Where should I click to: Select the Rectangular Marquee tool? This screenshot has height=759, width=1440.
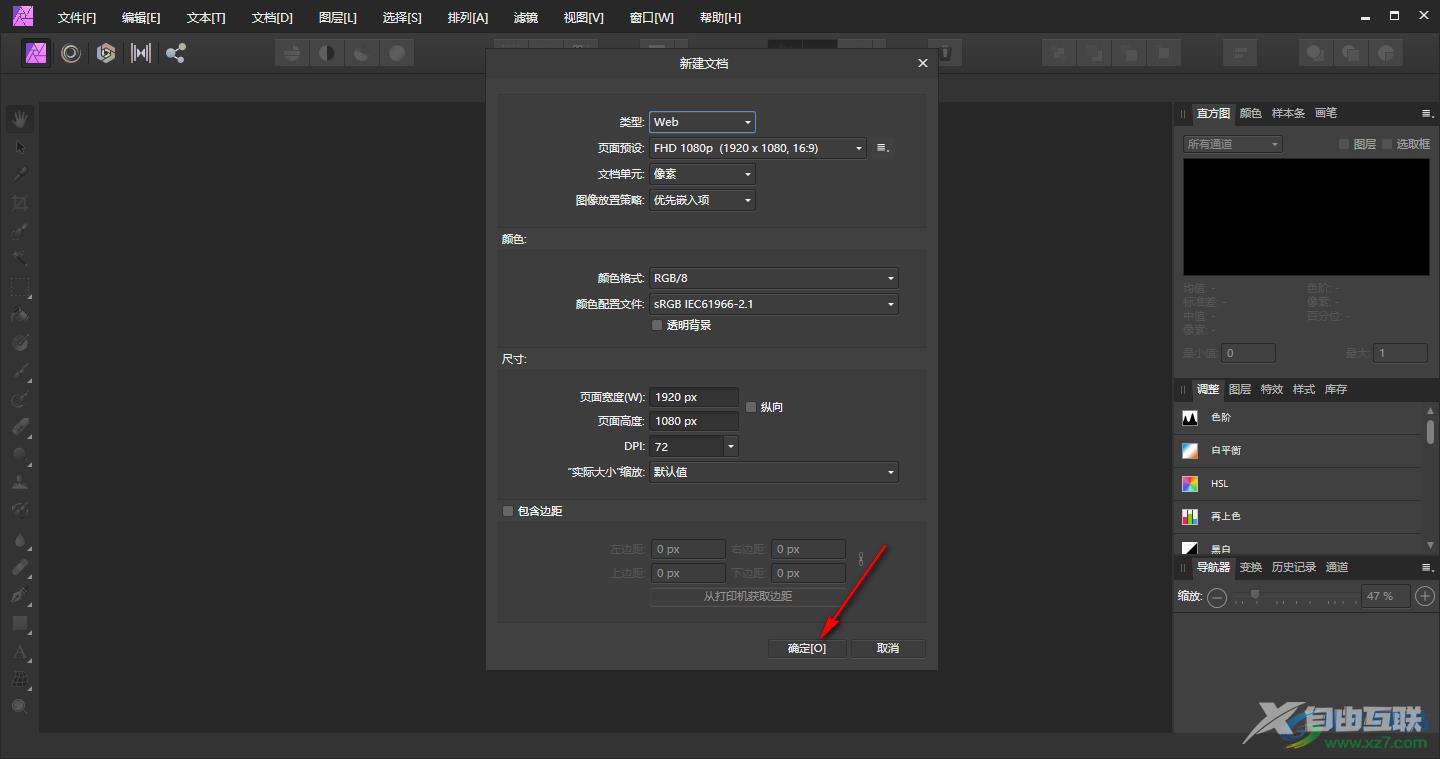[x=20, y=287]
